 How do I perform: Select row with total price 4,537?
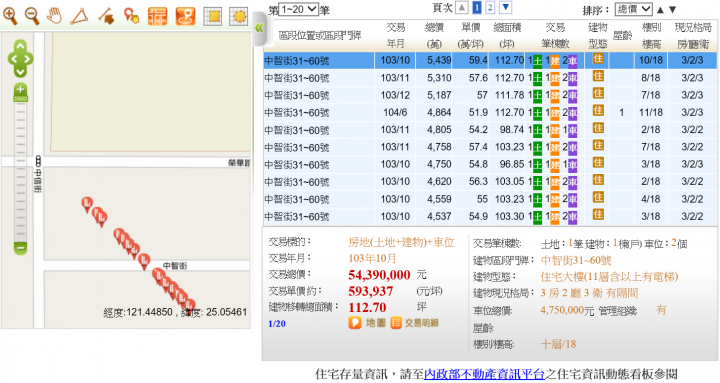coord(490,216)
